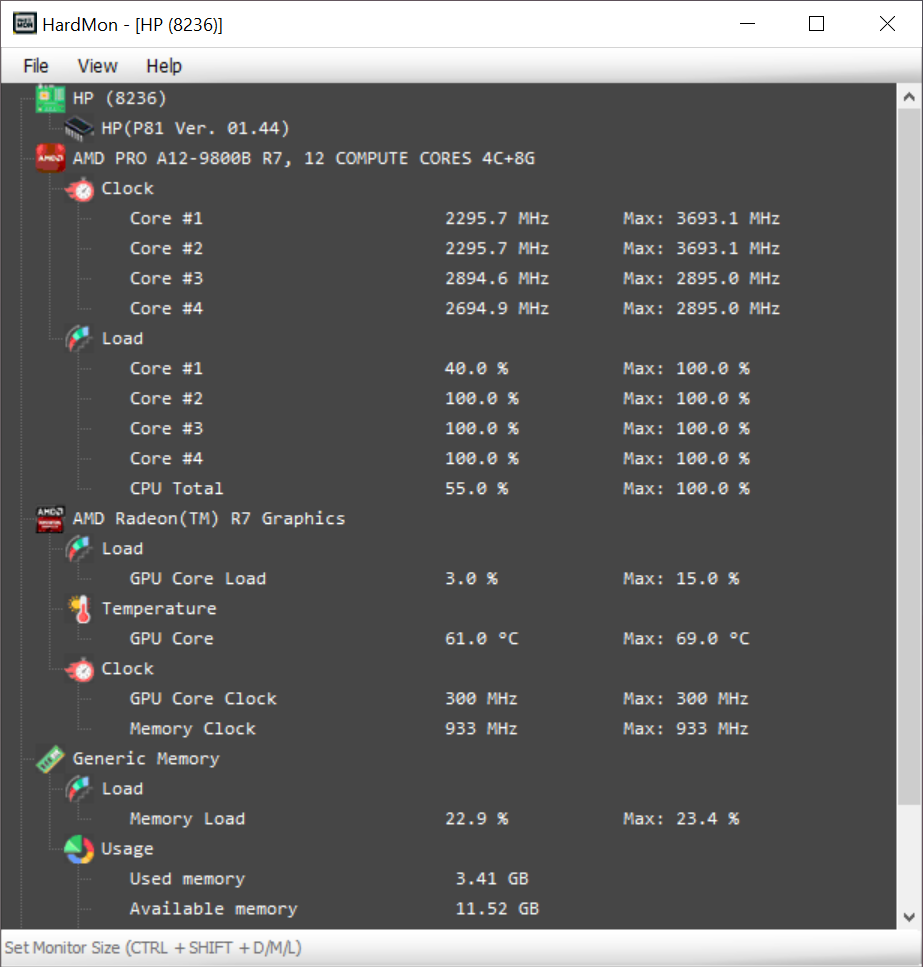Click the GPU Load gauge icon
Screen dimensions: 923x967
tap(79, 549)
